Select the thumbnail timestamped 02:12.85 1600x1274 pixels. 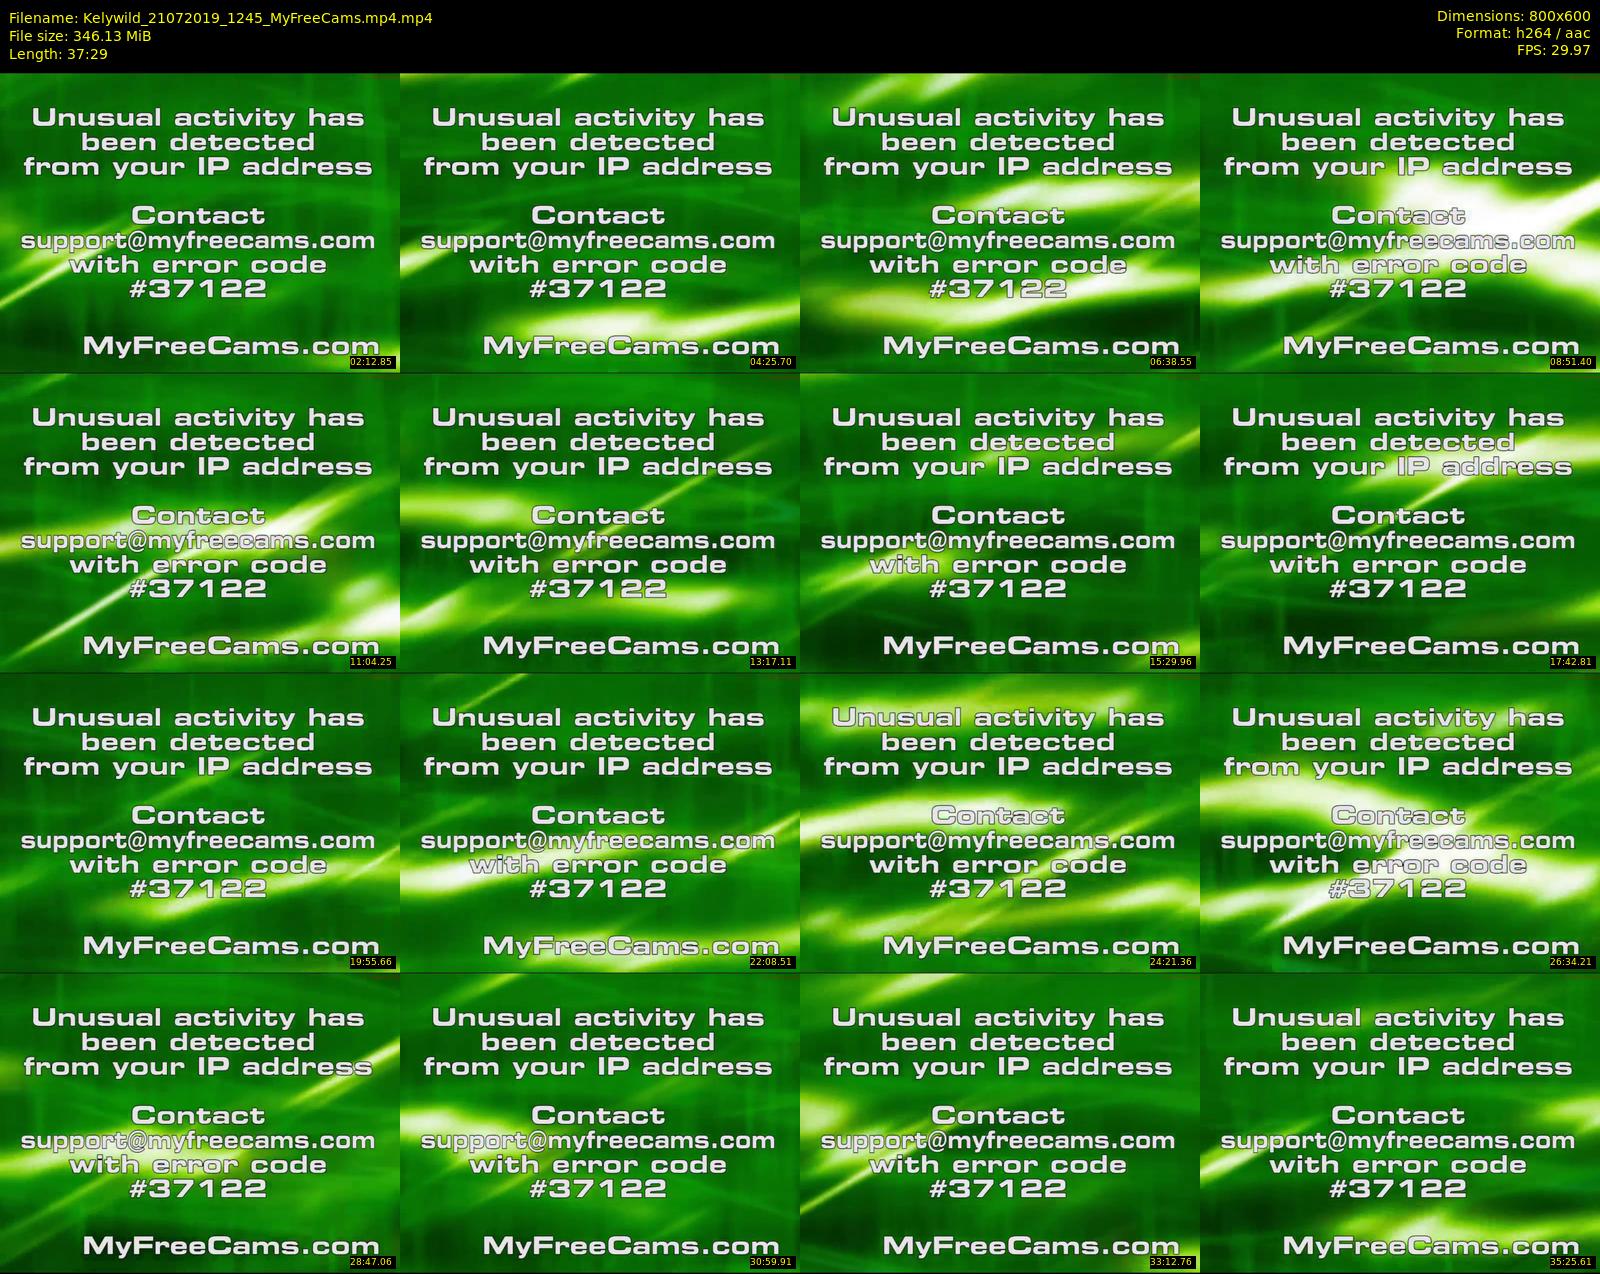pyautogui.click(x=200, y=222)
